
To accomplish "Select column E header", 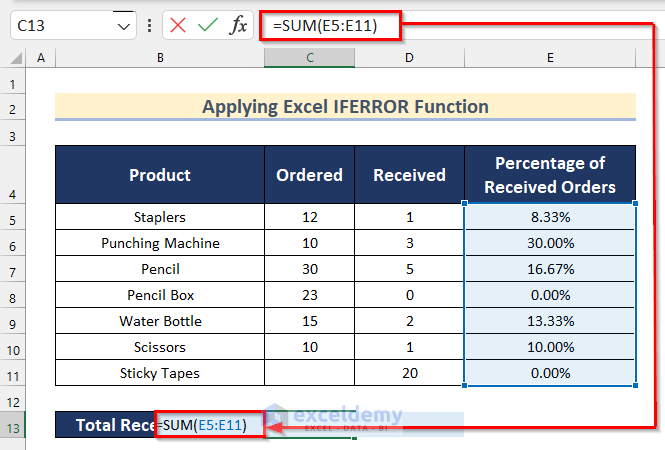I will click(x=550, y=59).
